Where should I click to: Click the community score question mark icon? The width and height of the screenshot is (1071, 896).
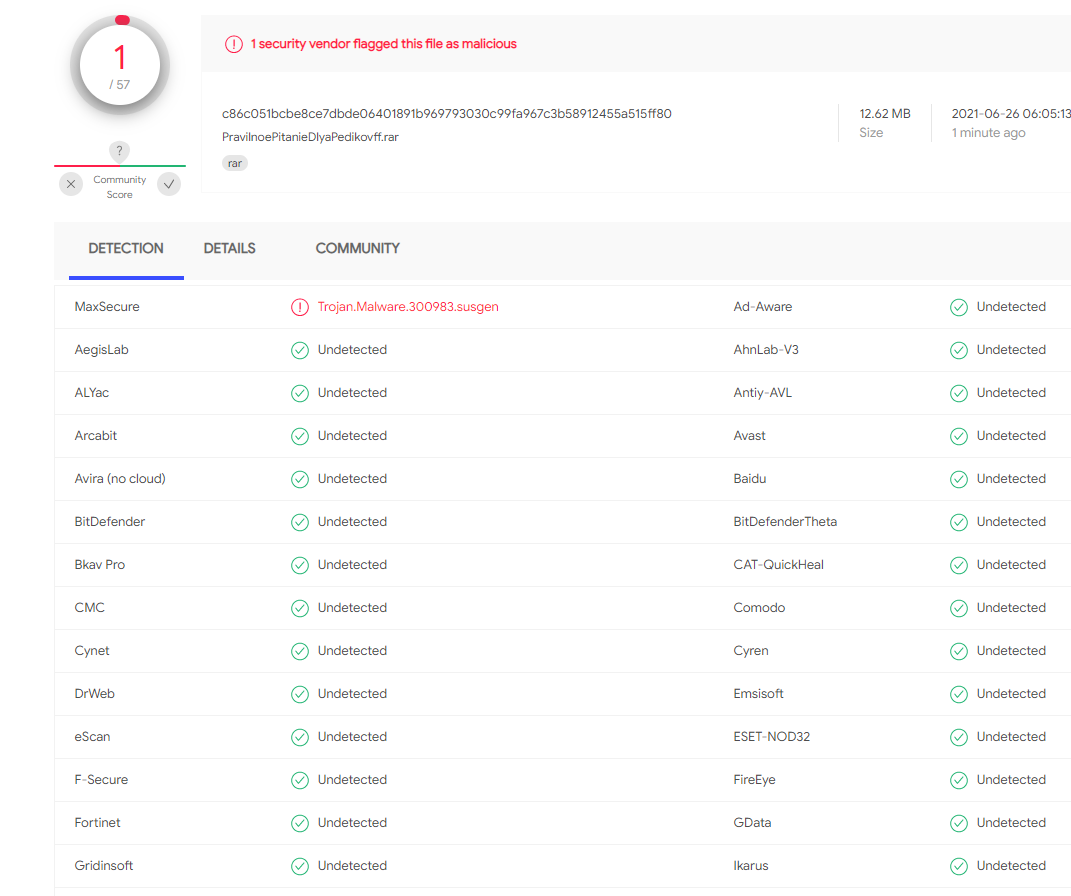[x=120, y=151]
